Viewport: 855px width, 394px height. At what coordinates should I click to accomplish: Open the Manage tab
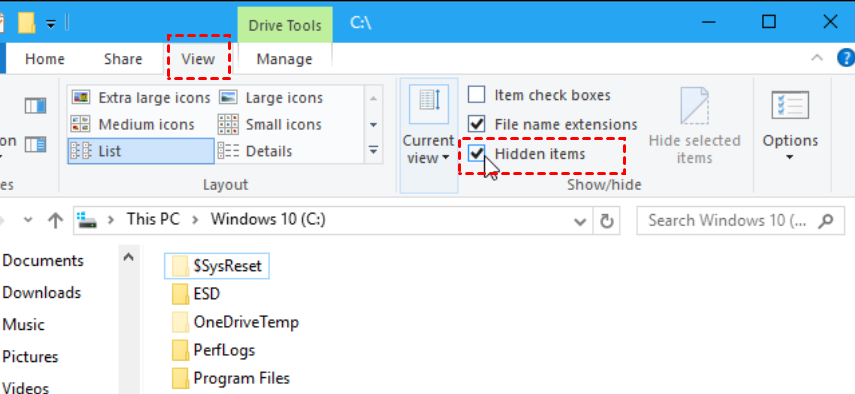click(285, 59)
